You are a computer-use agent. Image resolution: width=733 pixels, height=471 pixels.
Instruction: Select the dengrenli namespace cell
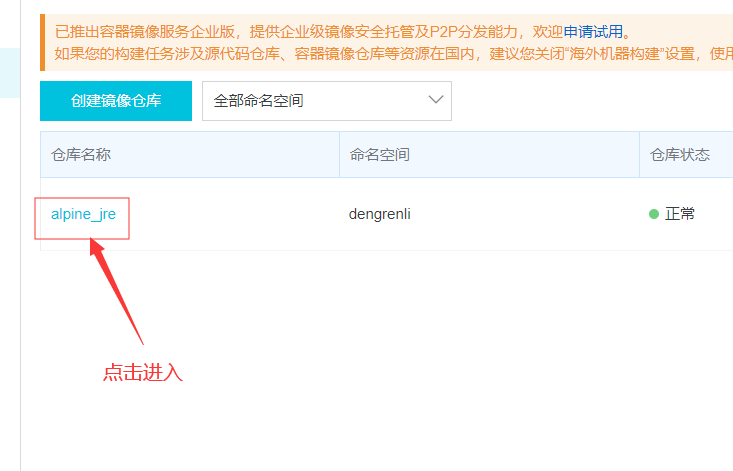click(380, 214)
